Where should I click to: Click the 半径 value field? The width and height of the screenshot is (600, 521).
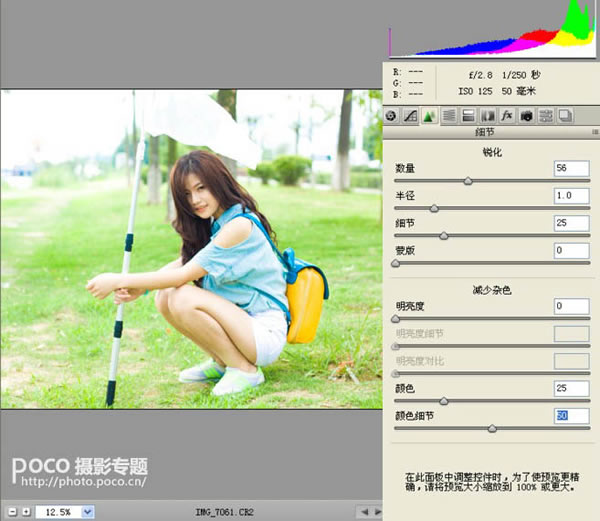571,195
